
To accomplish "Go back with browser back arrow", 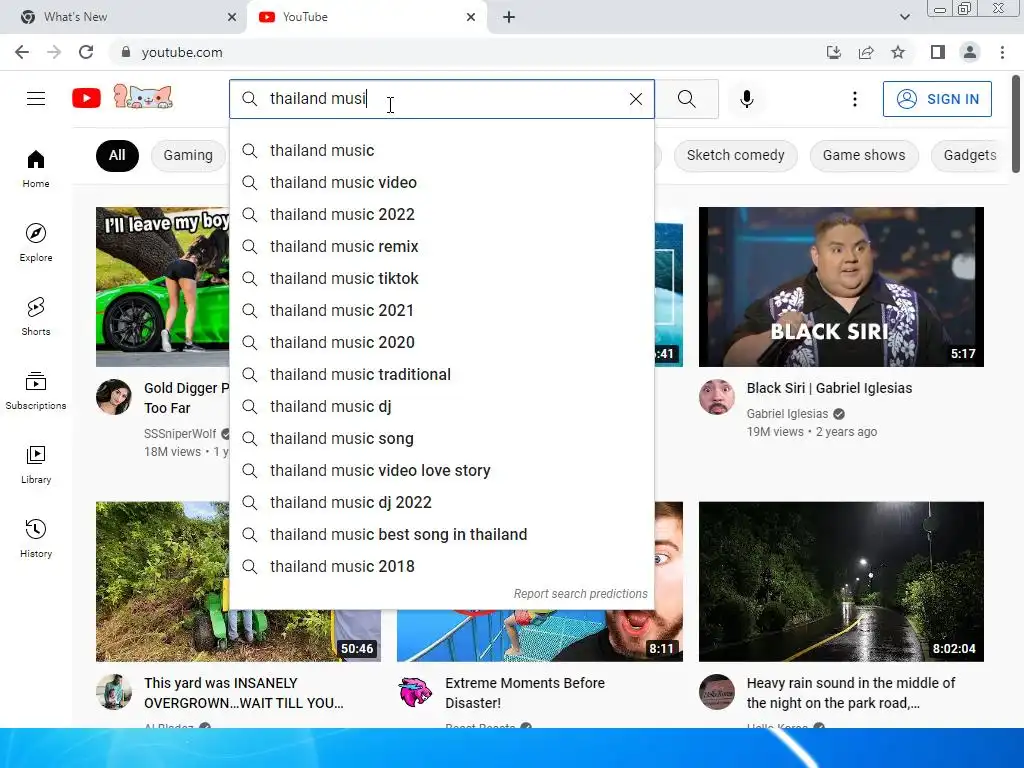I will (x=22, y=52).
